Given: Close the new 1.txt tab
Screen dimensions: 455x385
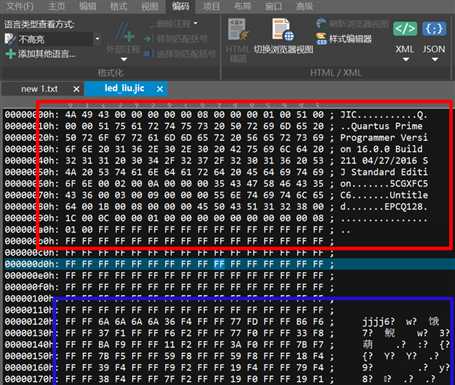Looking at the screenshot, I should pos(76,89).
